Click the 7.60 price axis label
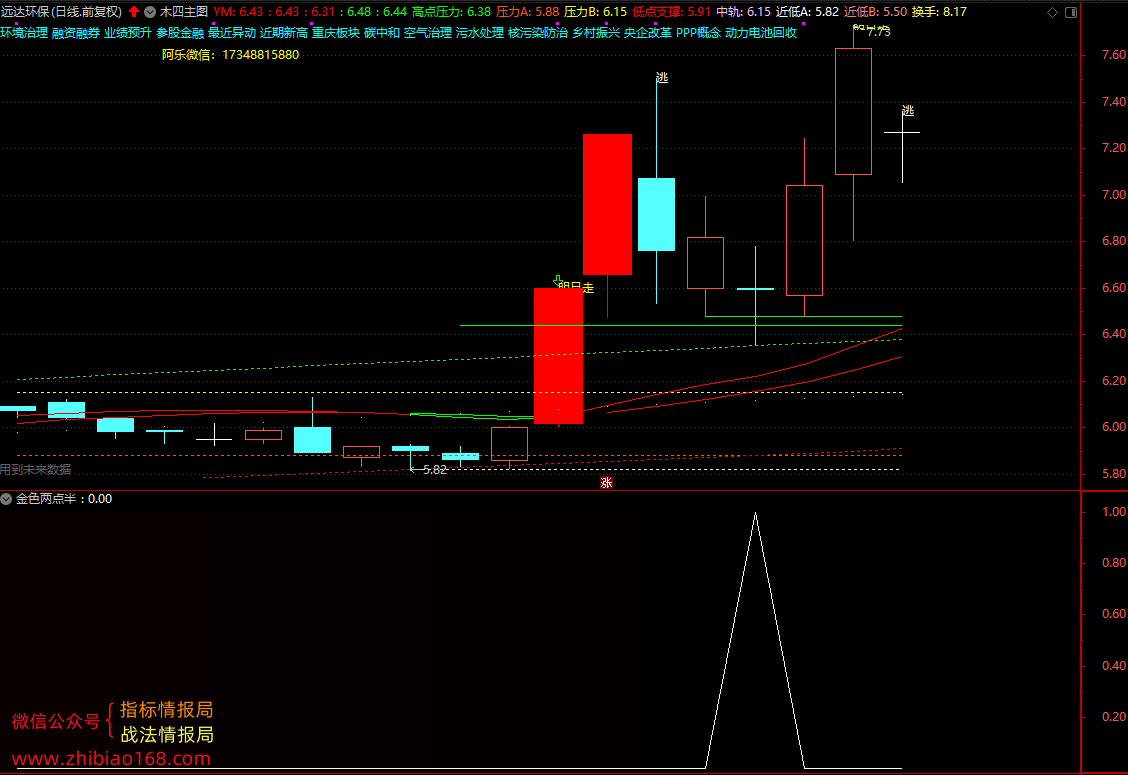 pos(1114,55)
